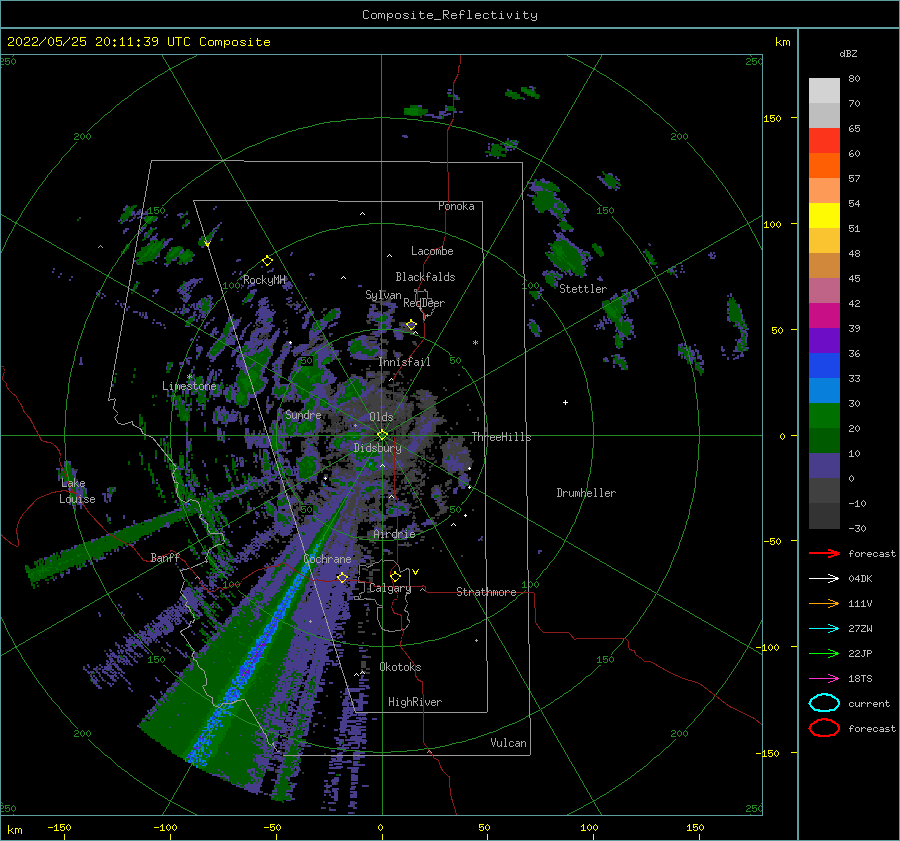This screenshot has height=841, width=900.
Task: Click the HighRiver city label
Action: (x=415, y=702)
